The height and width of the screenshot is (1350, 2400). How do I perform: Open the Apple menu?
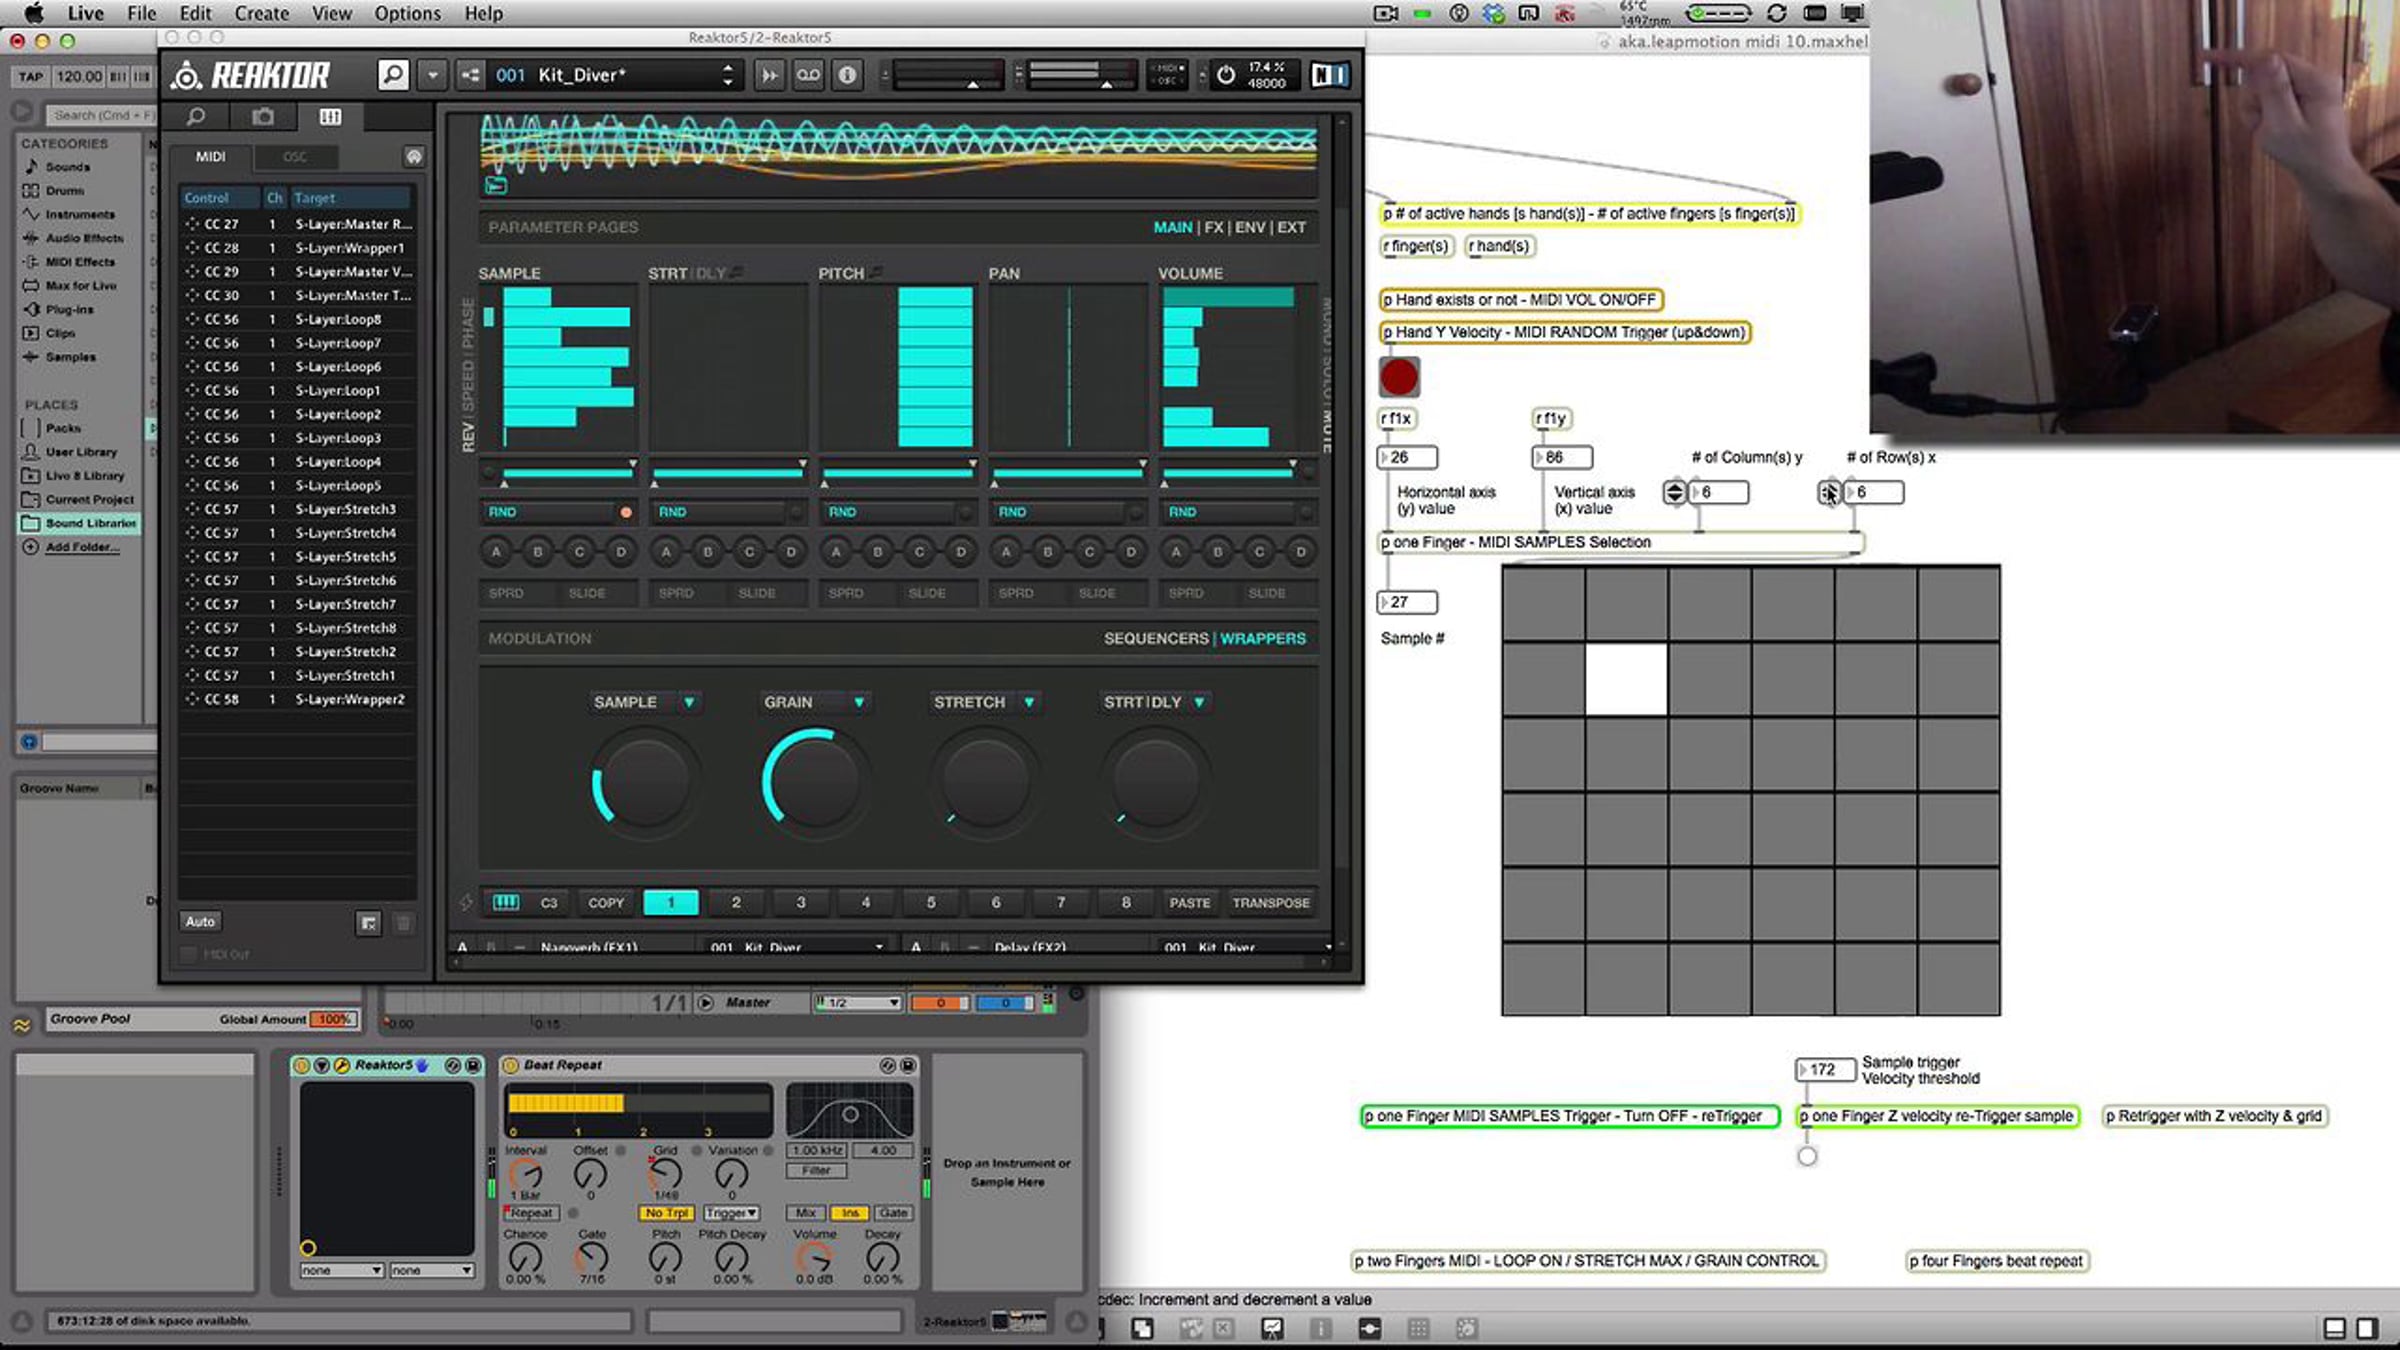pos(33,13)
